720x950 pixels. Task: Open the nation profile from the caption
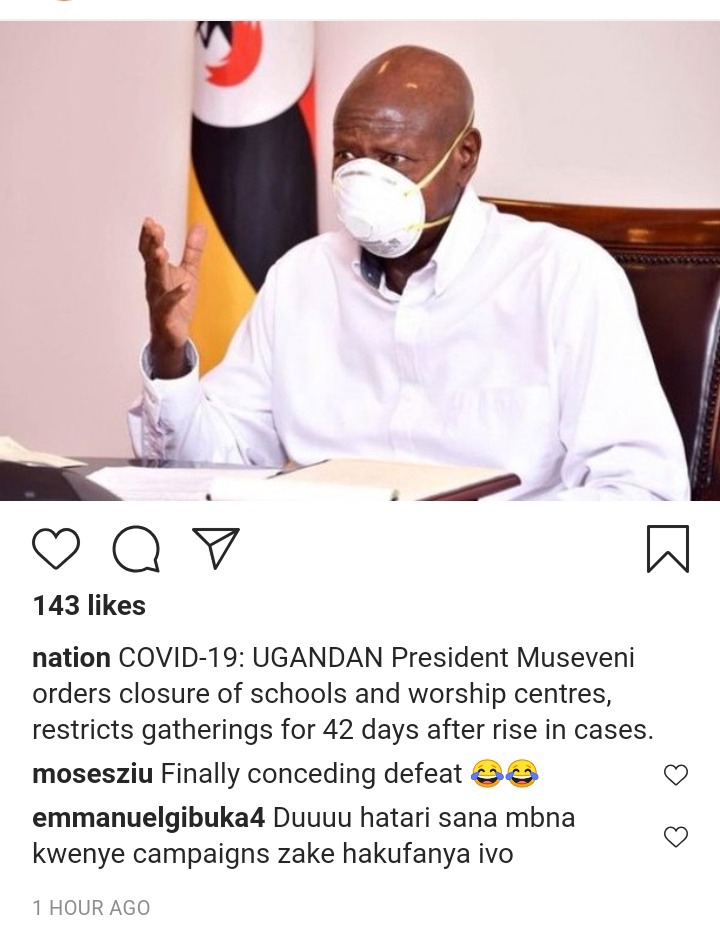71,658
